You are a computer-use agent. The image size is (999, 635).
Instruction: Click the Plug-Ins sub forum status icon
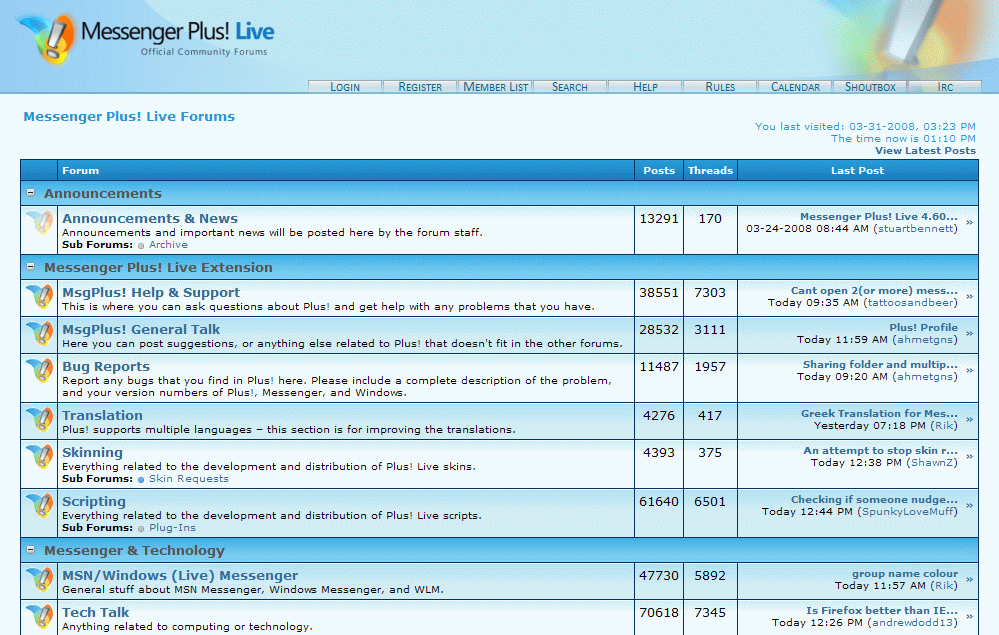click(x=141, y=528)
